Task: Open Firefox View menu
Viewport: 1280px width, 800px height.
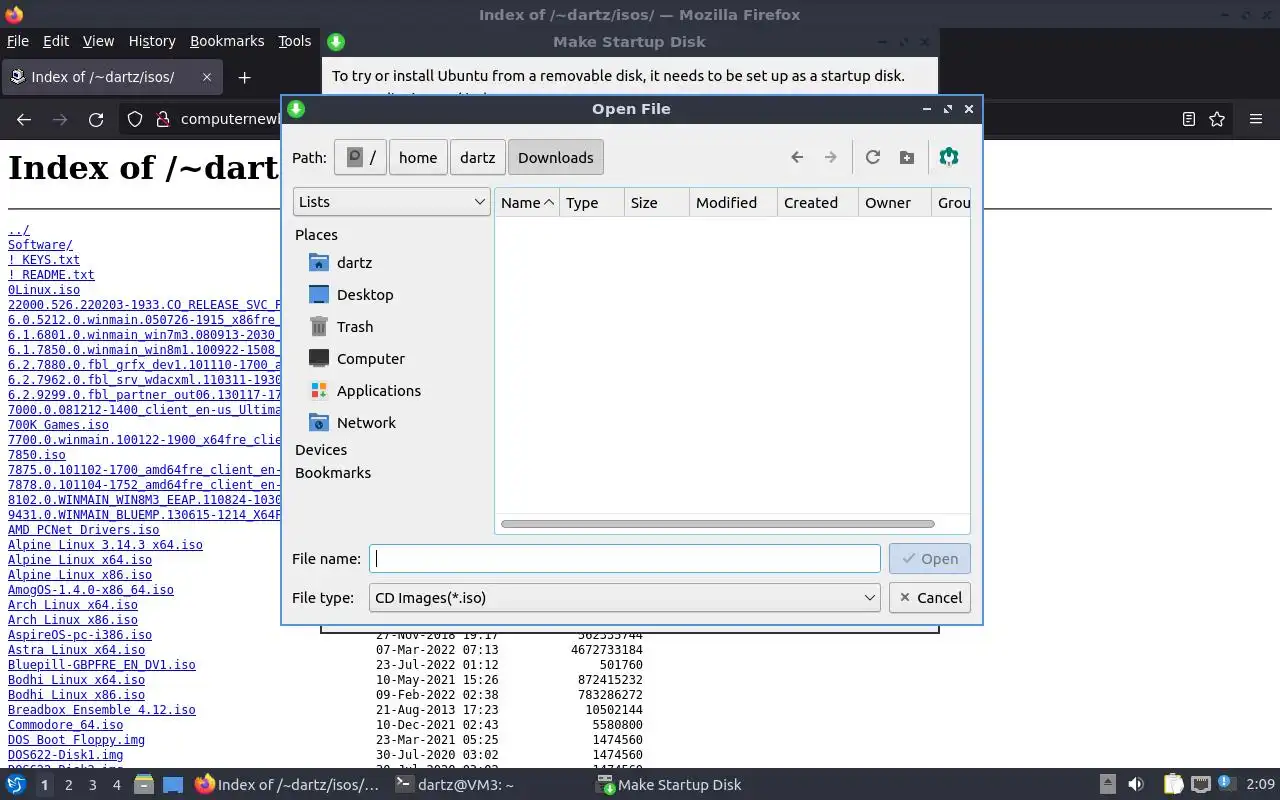Action: (98, 41)
